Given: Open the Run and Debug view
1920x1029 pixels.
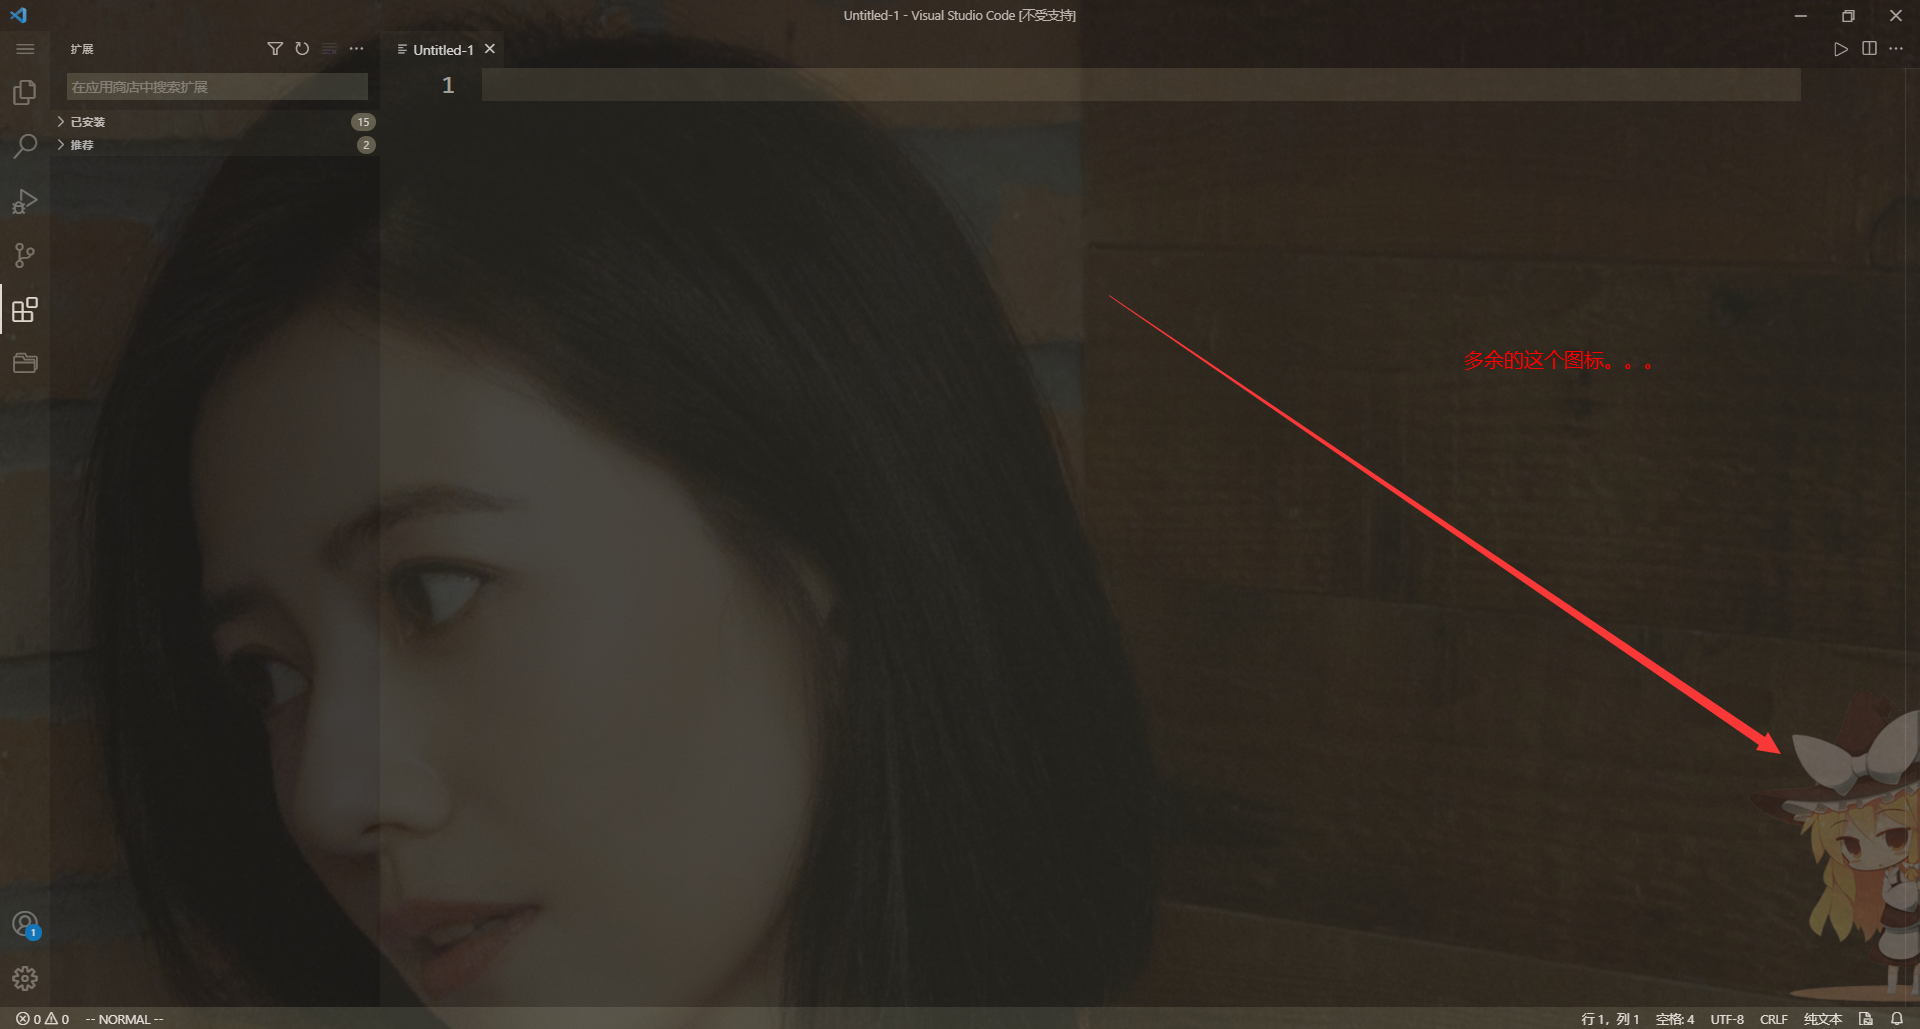Looking at the screenshot, I should 25,201.
